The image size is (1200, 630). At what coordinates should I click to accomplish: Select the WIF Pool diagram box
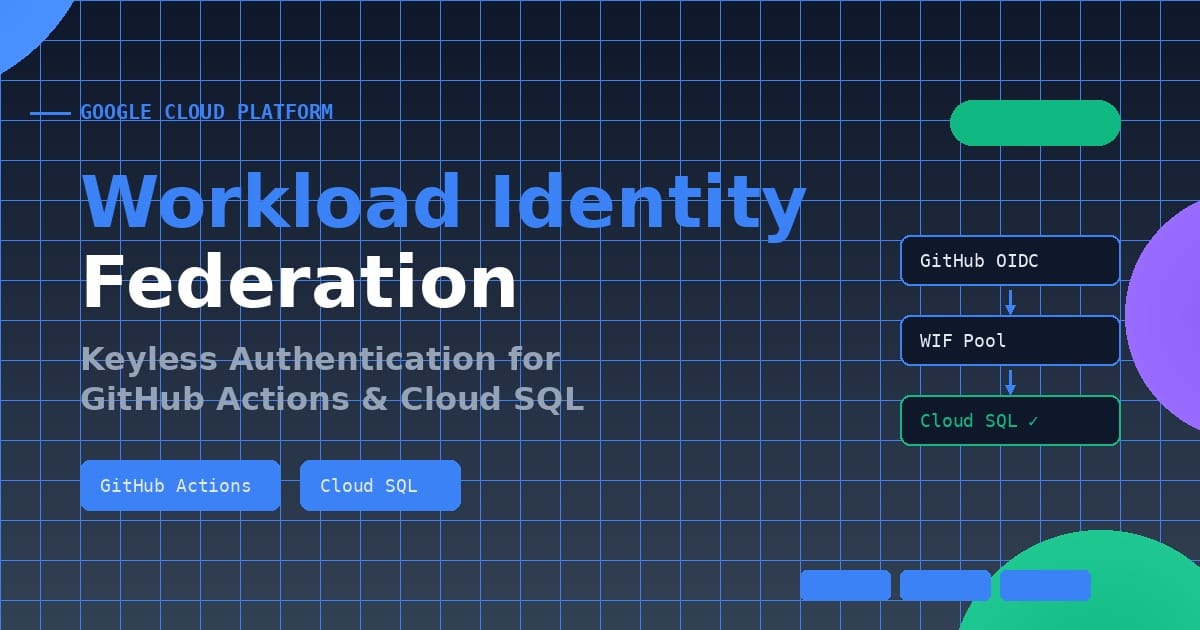1010,341
